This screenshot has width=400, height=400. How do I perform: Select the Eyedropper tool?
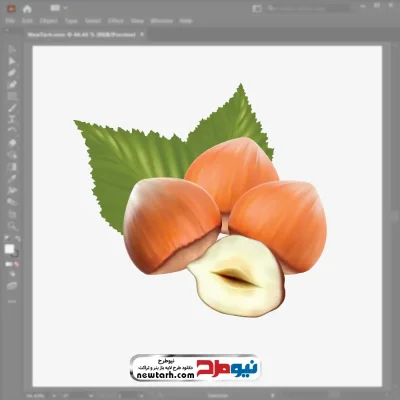click(x=12, y=178)
